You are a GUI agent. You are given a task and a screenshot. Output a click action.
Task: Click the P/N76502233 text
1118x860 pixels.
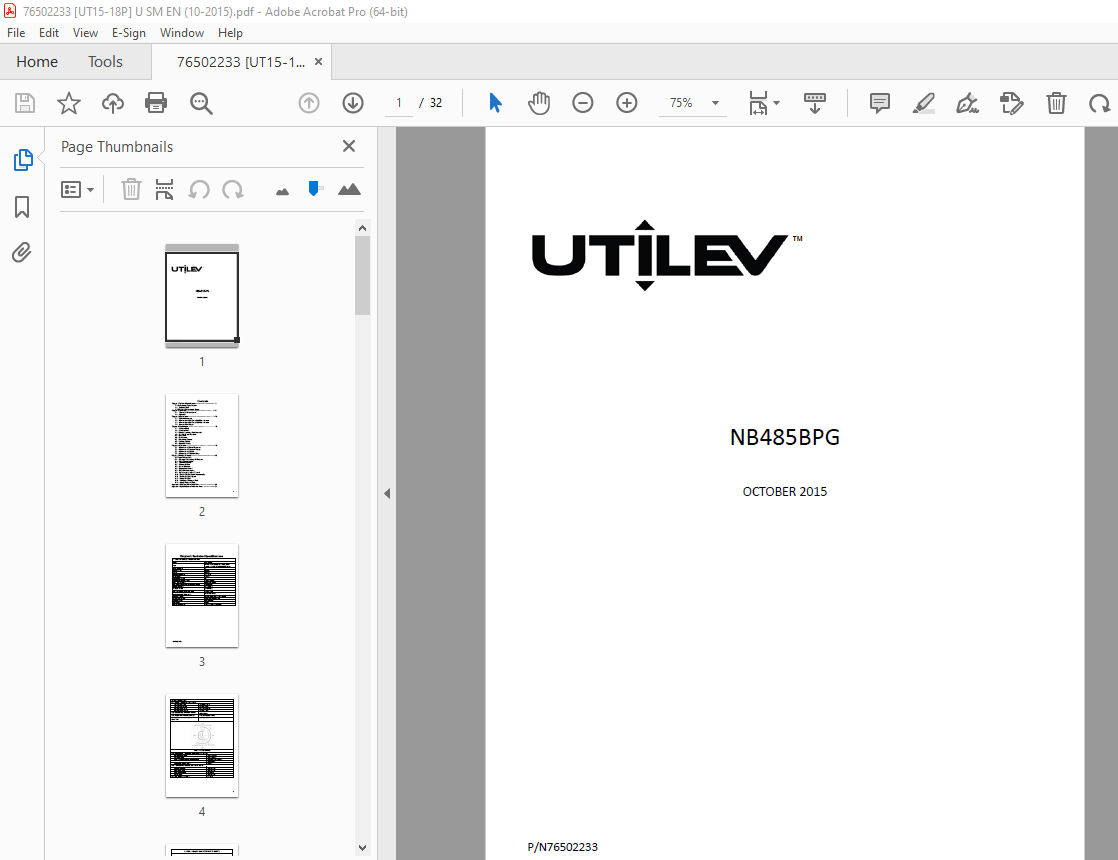563,847
